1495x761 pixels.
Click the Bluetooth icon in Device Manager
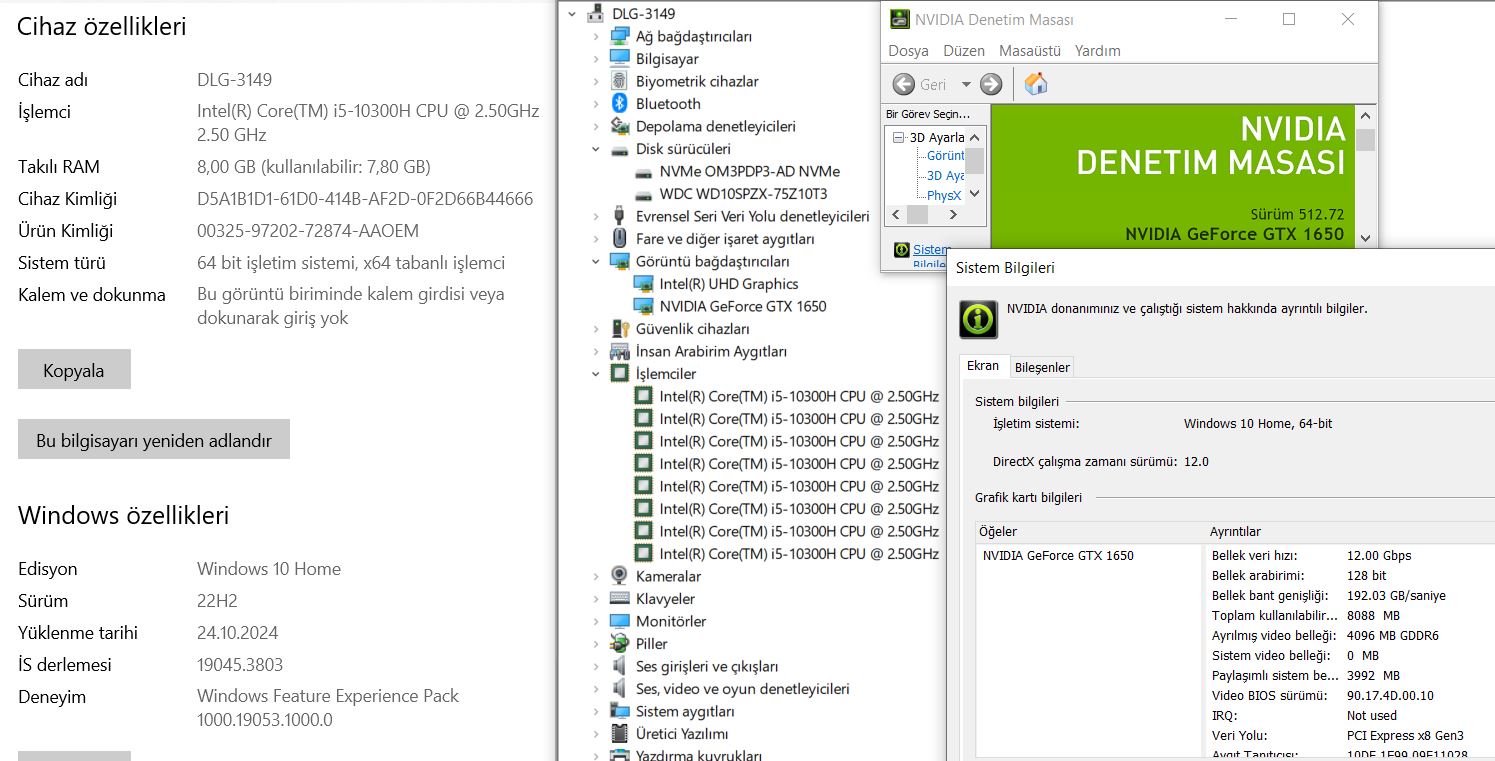[620, 104]
